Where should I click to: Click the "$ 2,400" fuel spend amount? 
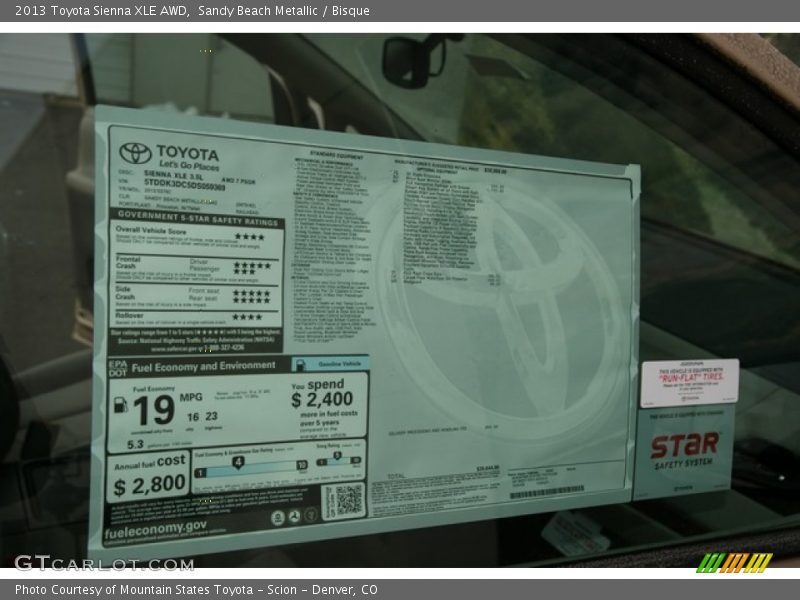point(322,399)
